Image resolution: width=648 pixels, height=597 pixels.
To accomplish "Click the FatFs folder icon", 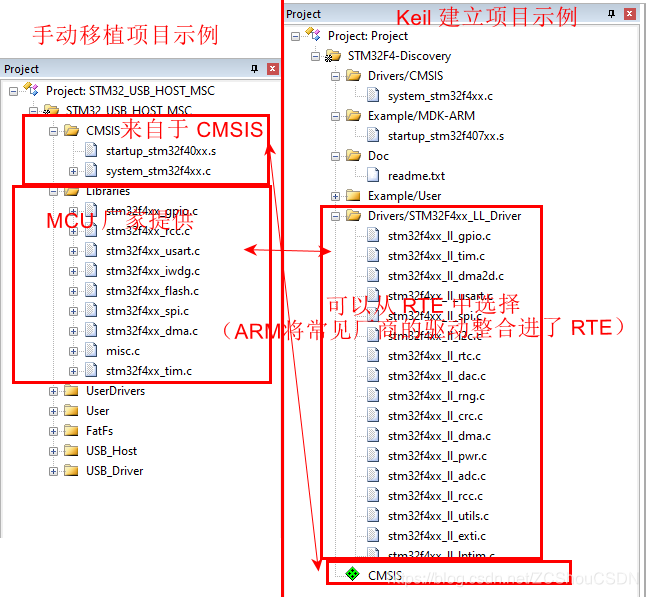I will pyautogui.click(x=71, y=430).
